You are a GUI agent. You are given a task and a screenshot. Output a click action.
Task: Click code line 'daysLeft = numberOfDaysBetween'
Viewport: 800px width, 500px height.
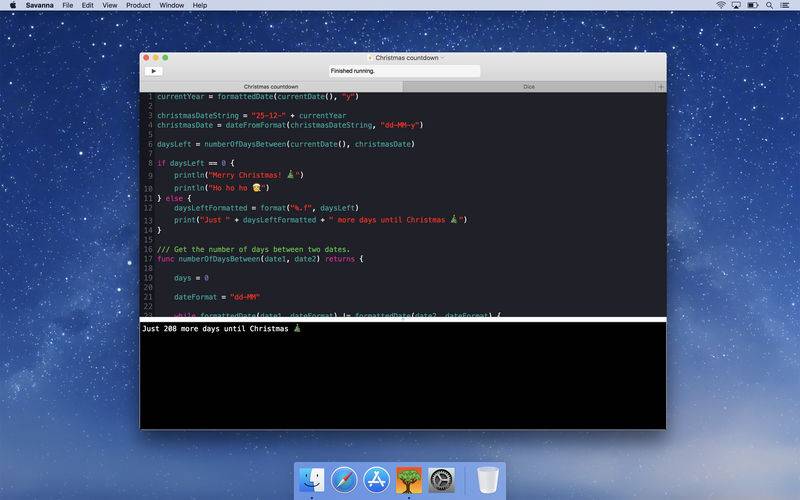[x=286, y=144]
